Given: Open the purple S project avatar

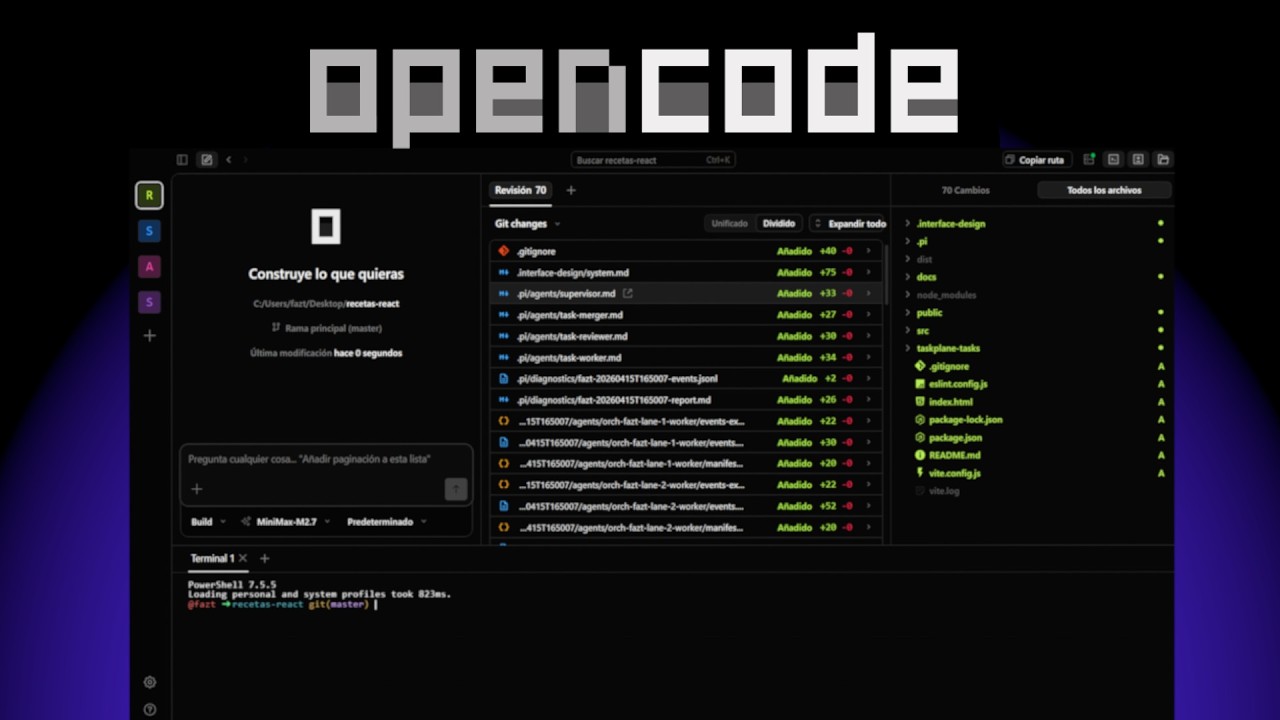Looking at the screenshot, I should tap(149, 302).
